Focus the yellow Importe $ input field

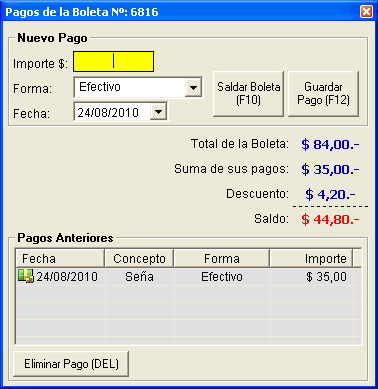point(113,61)
